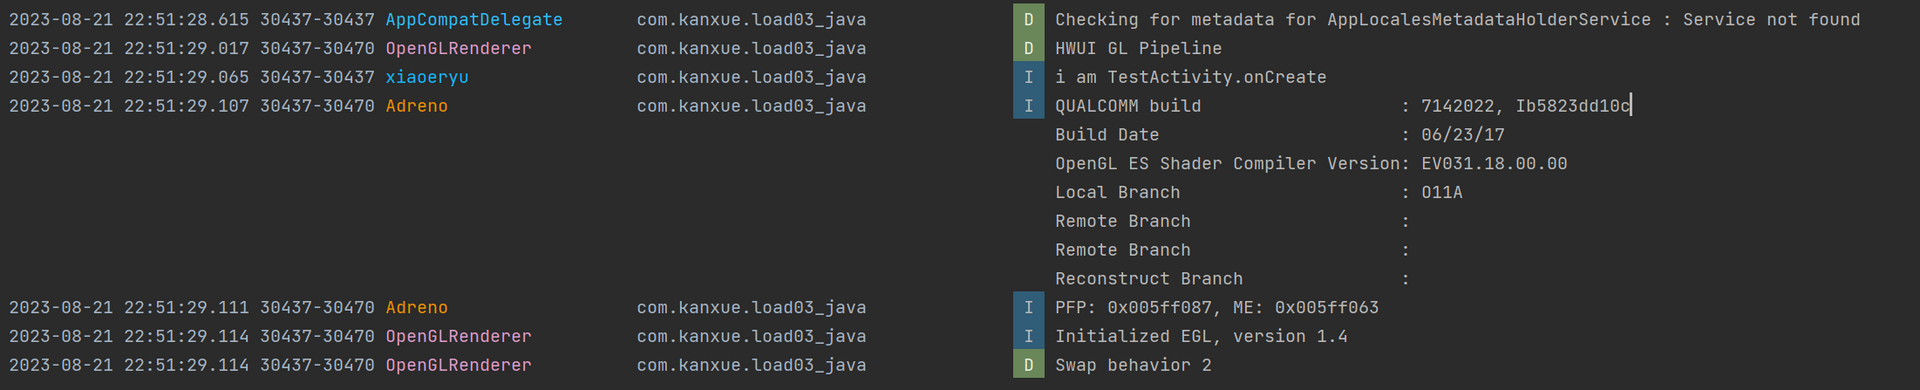Click the I badge beside Initialized EGL message
Viewport: 1920px width, 390px height.
tap(1028, 336)
